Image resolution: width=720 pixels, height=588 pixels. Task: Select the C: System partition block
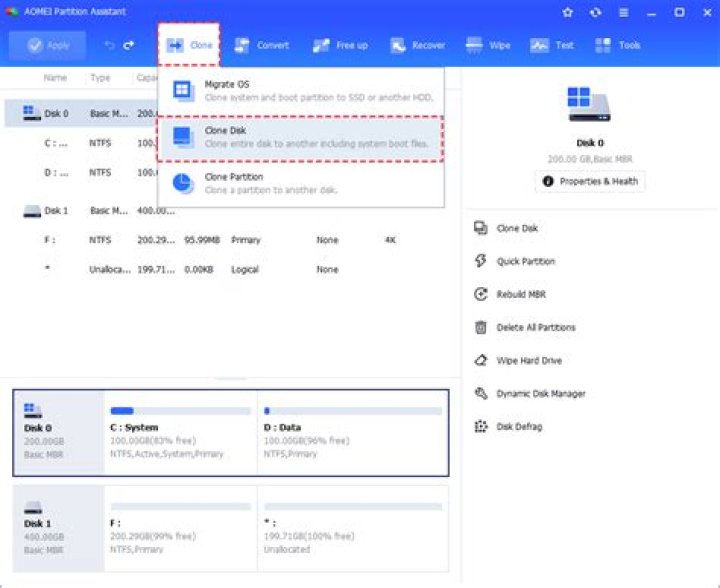(x=180, y=433)
